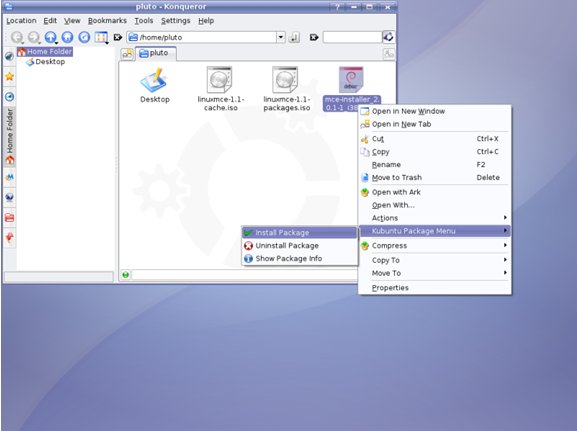
Task: Expand the Move To submenu
Action: coord(435,273)
